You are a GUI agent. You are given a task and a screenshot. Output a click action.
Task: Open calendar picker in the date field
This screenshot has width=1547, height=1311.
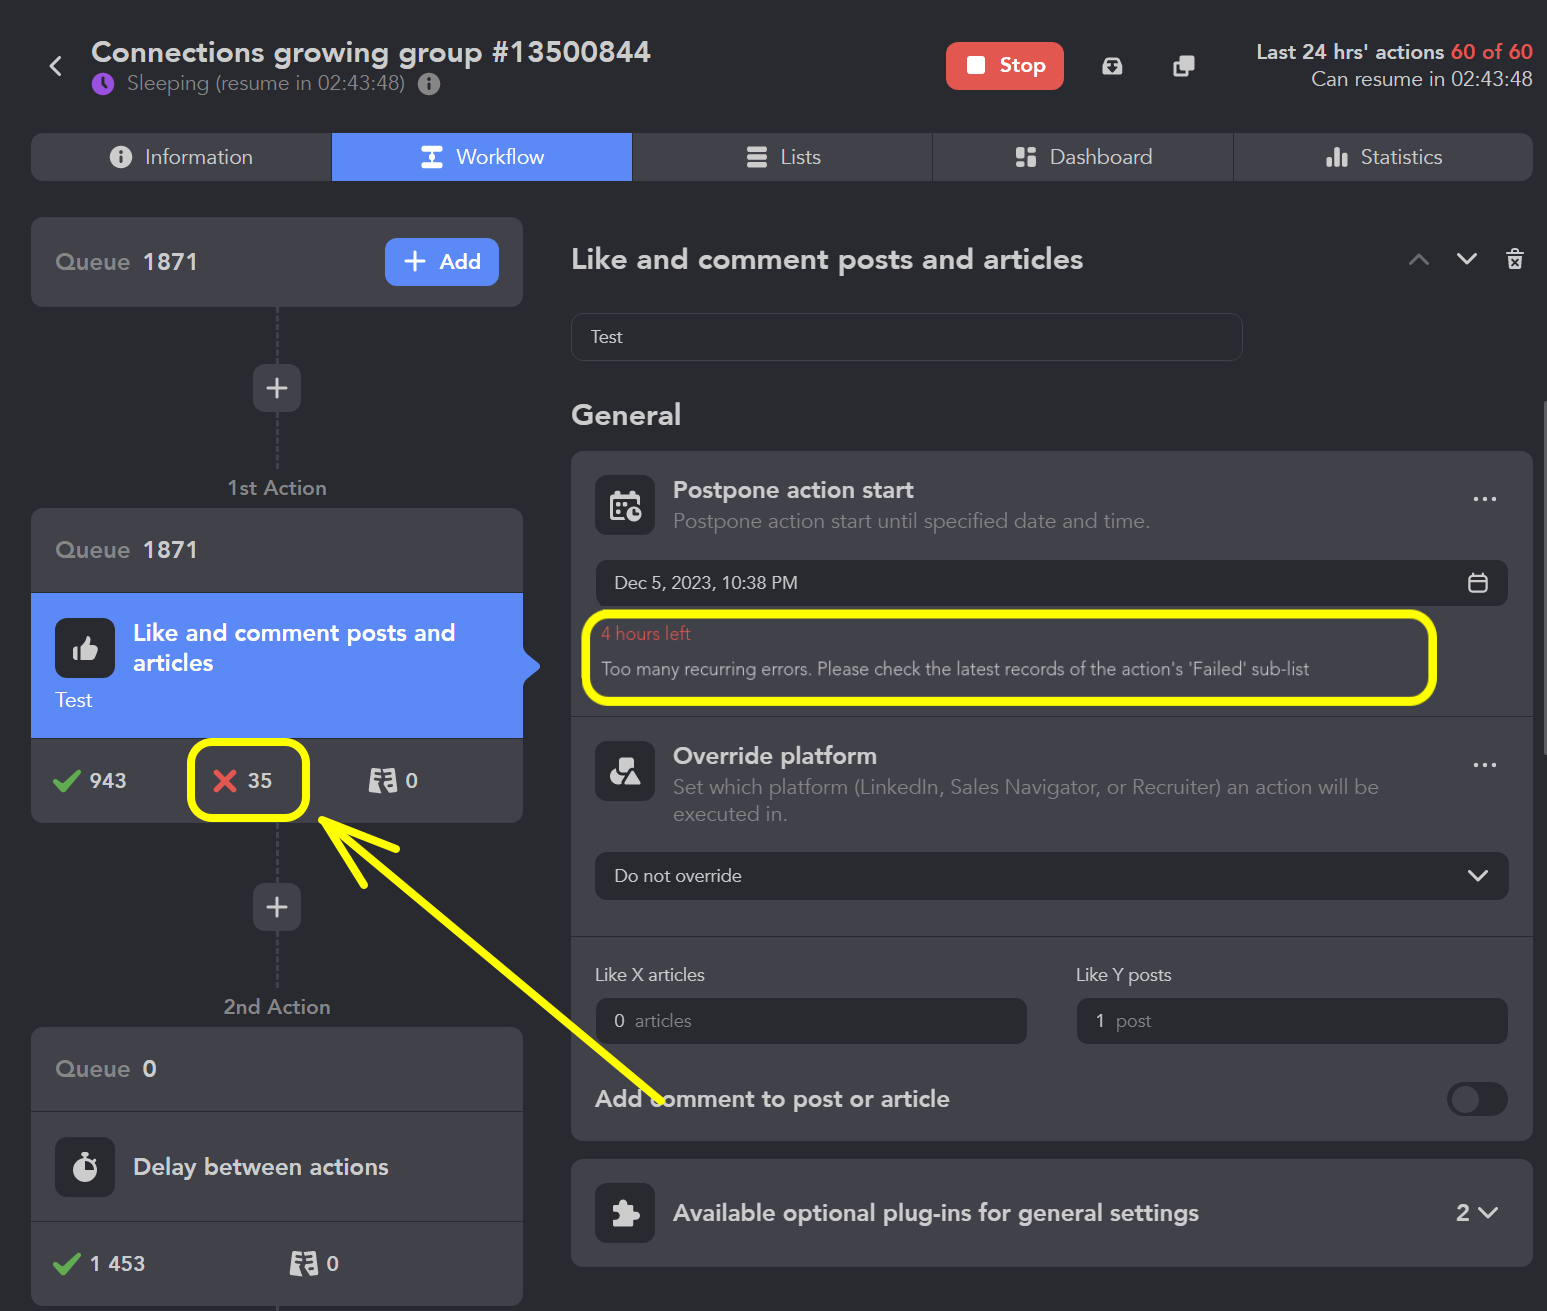click(1477, 583)
